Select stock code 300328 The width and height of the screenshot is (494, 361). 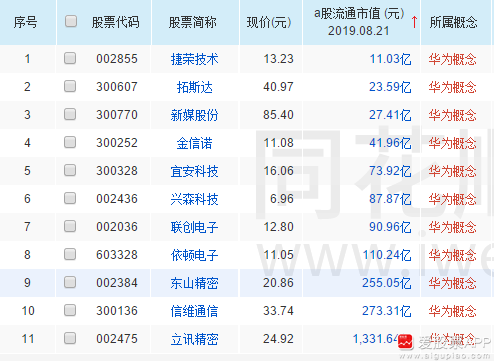tap(117, 171)
